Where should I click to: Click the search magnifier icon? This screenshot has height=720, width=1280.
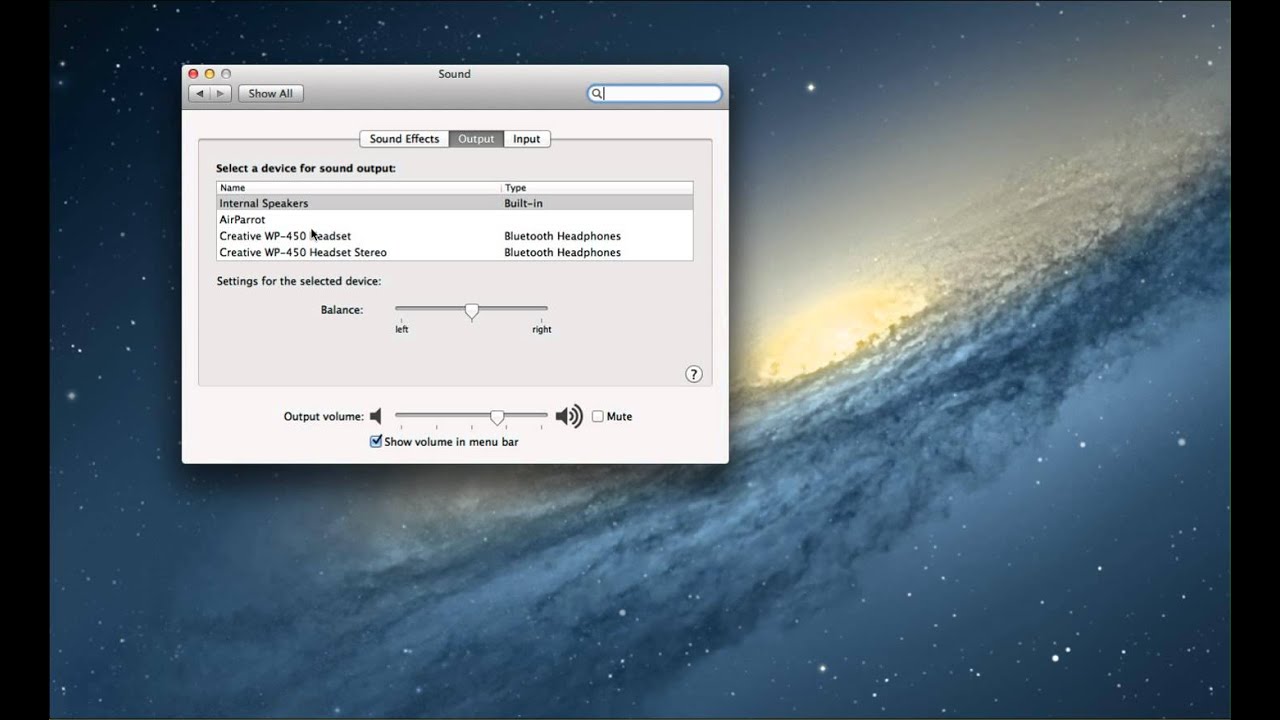596,93
